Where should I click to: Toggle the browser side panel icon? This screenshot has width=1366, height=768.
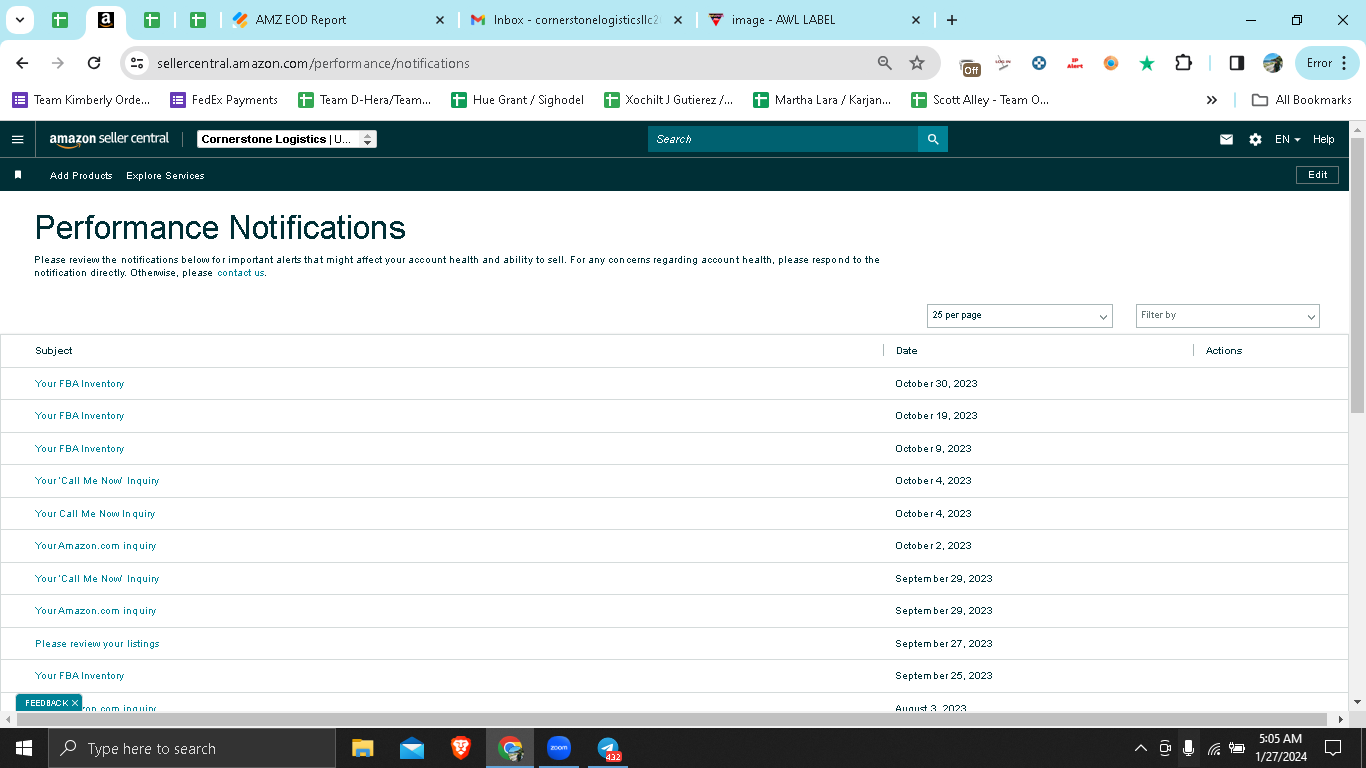1237,63
